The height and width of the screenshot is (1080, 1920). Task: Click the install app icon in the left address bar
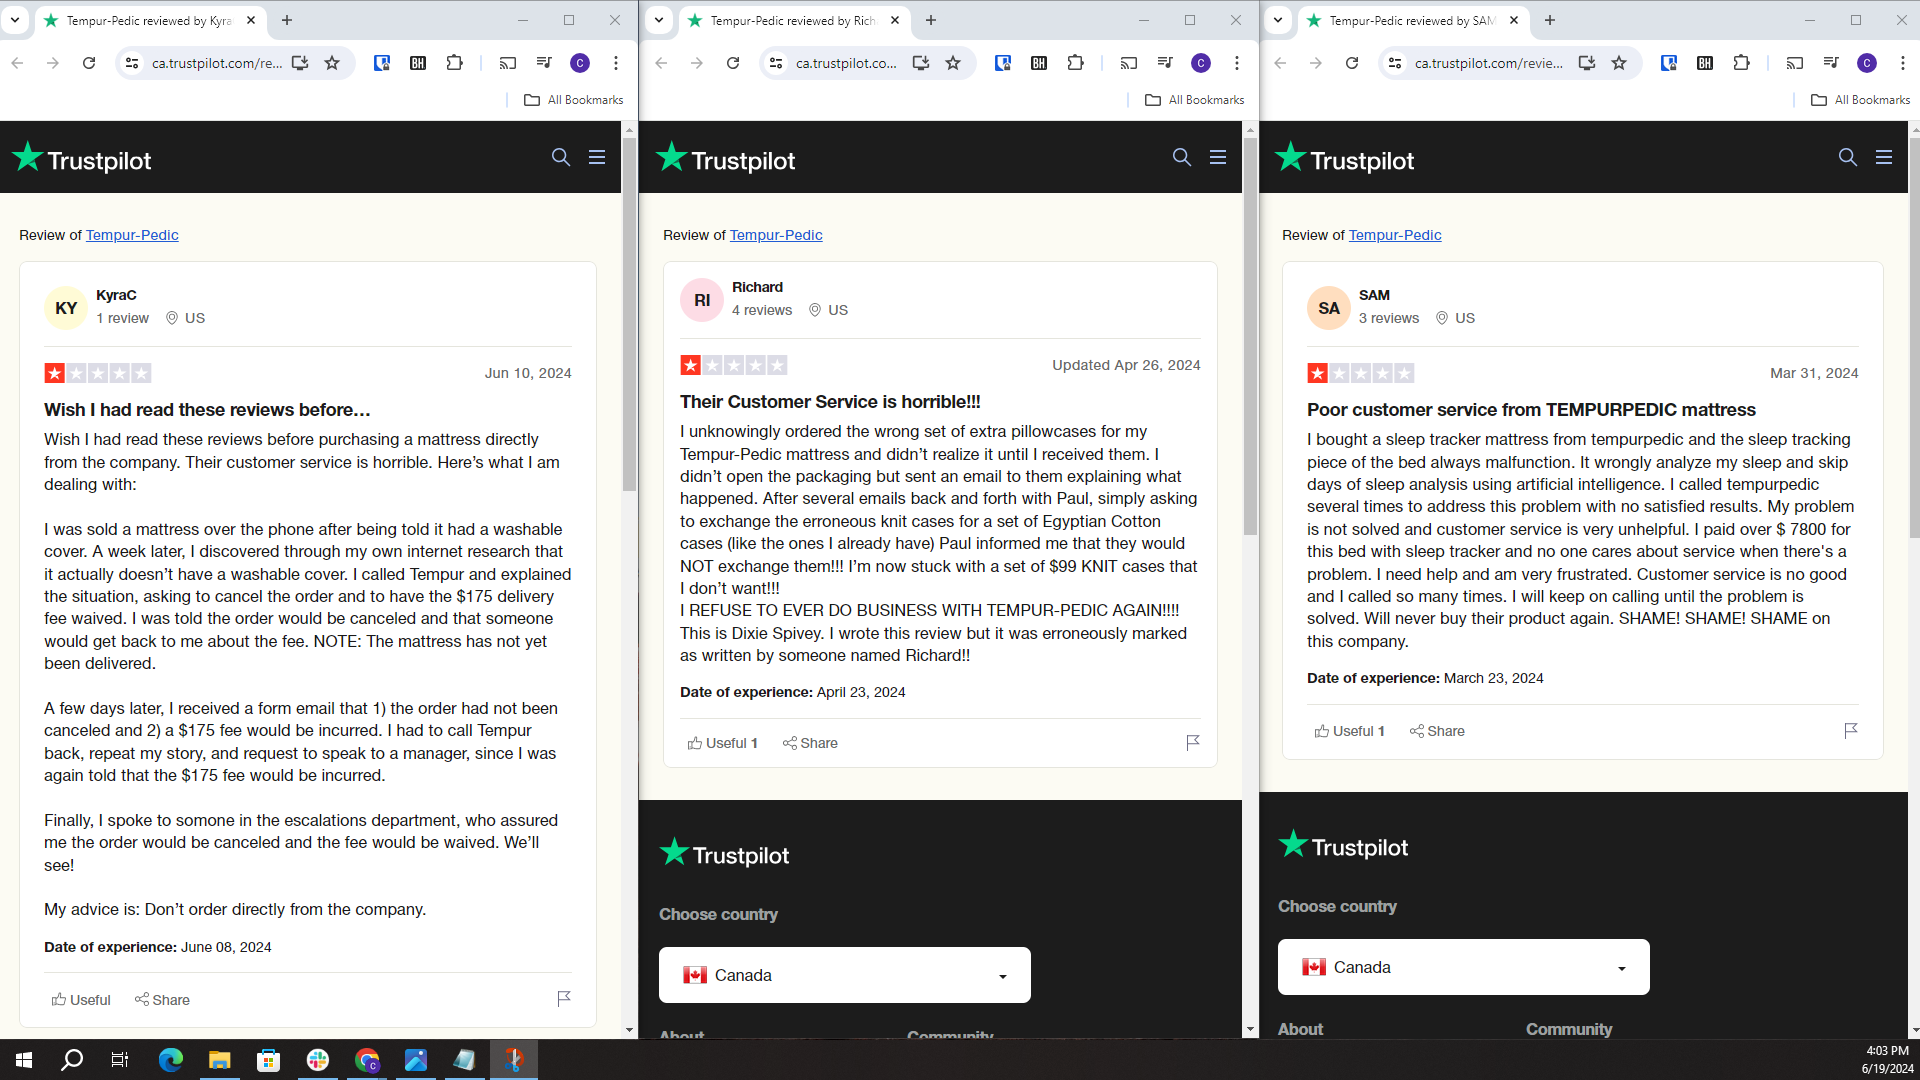pos(300,63)
